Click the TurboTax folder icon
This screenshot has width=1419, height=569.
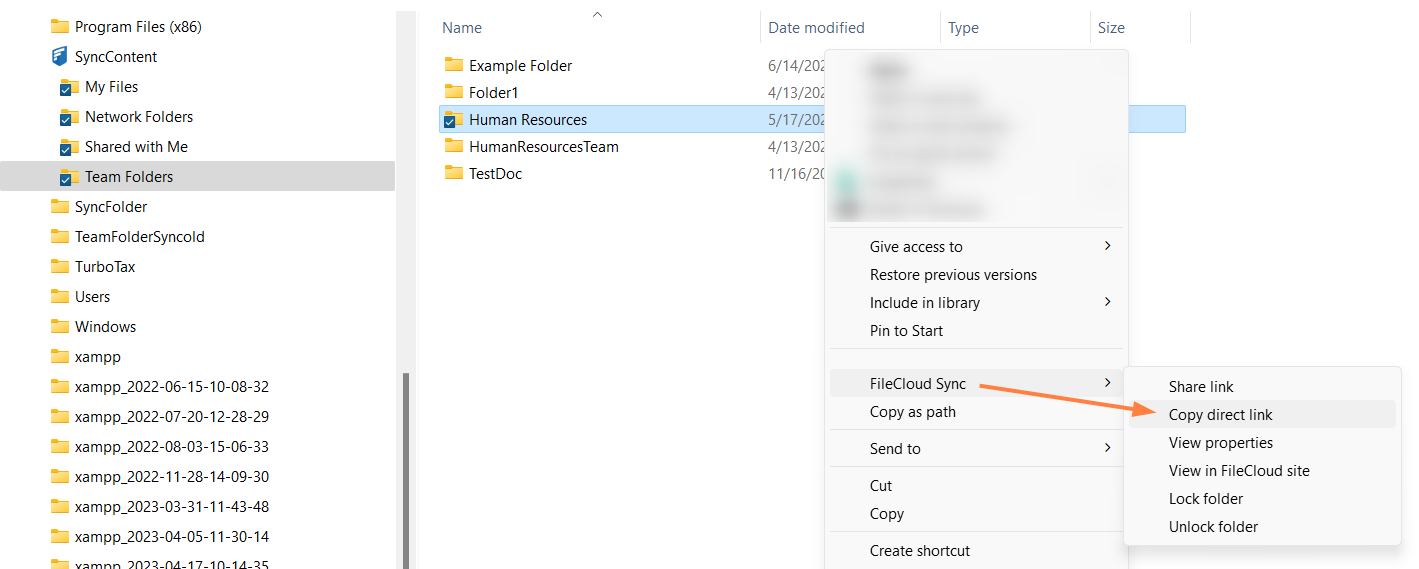click(x=60, y=267)
